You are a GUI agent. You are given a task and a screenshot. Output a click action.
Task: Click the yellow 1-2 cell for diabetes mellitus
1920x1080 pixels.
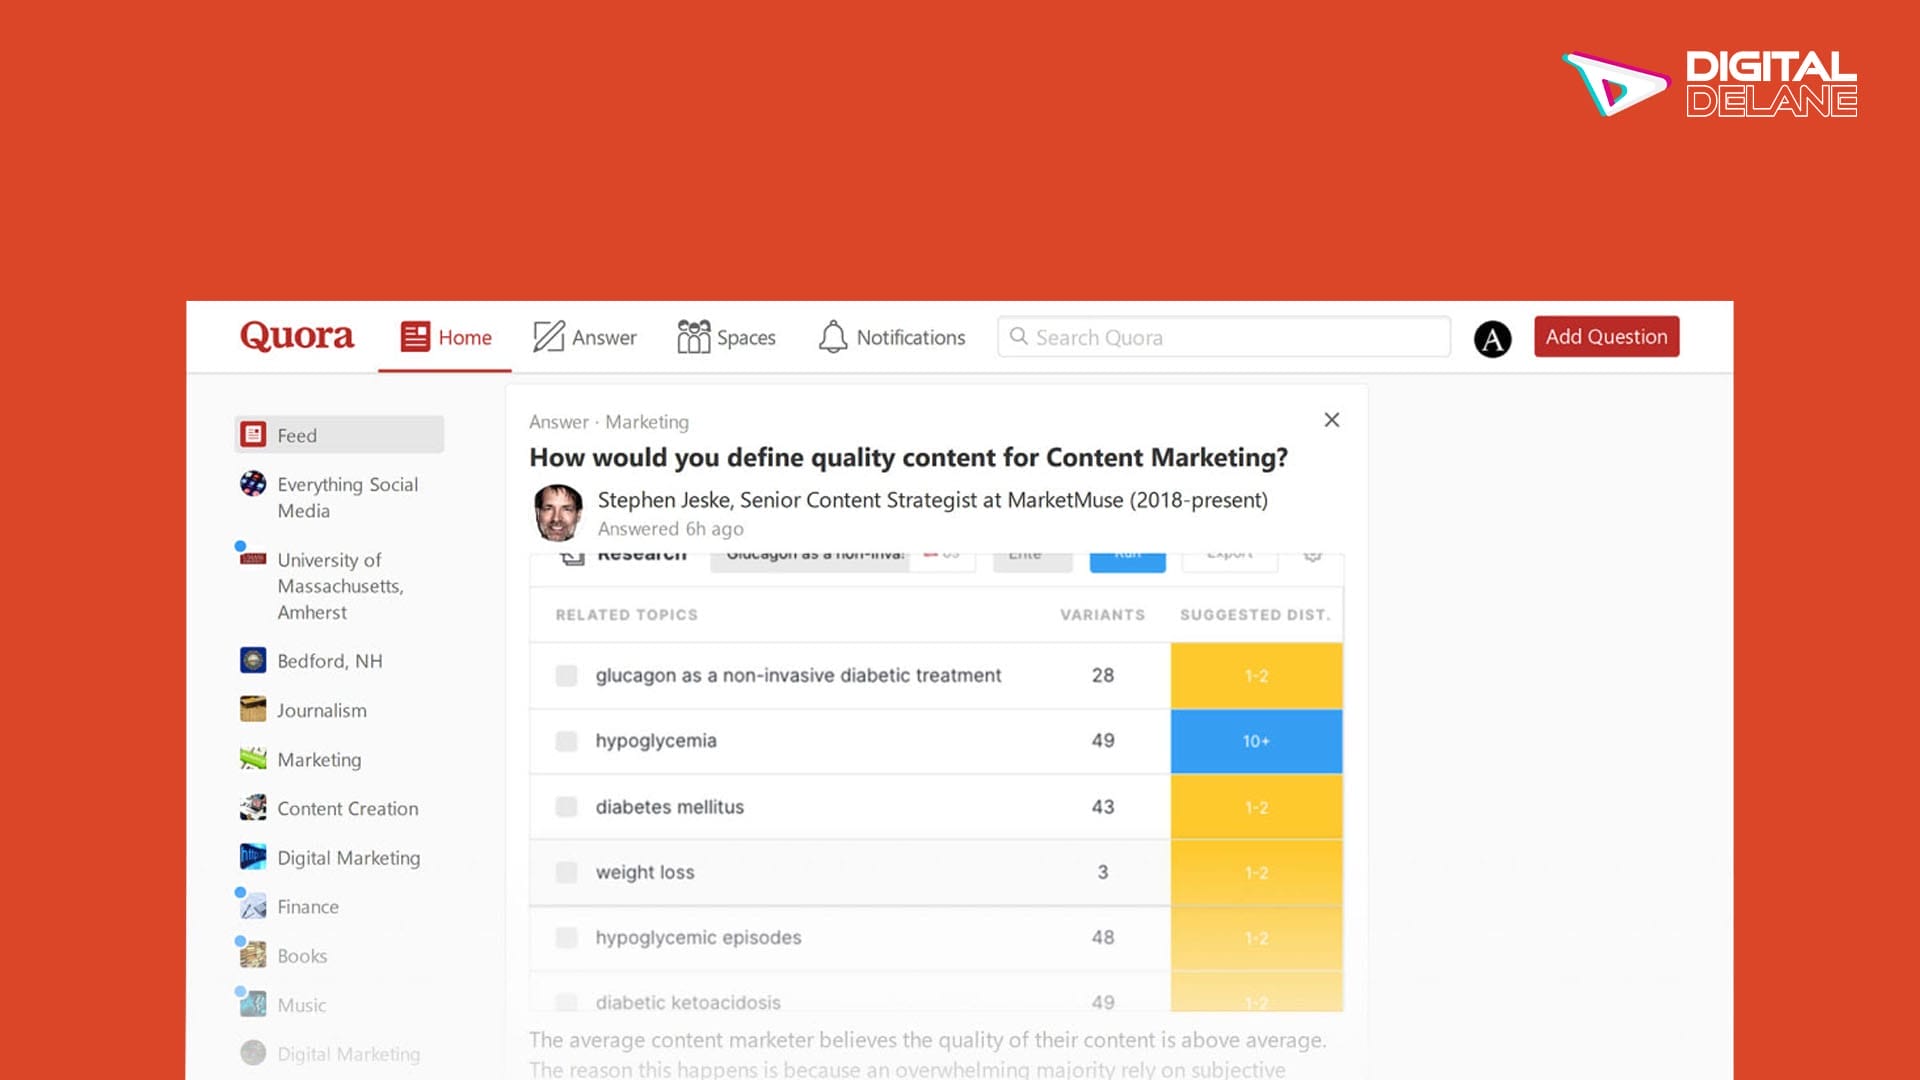(1256, 807)
